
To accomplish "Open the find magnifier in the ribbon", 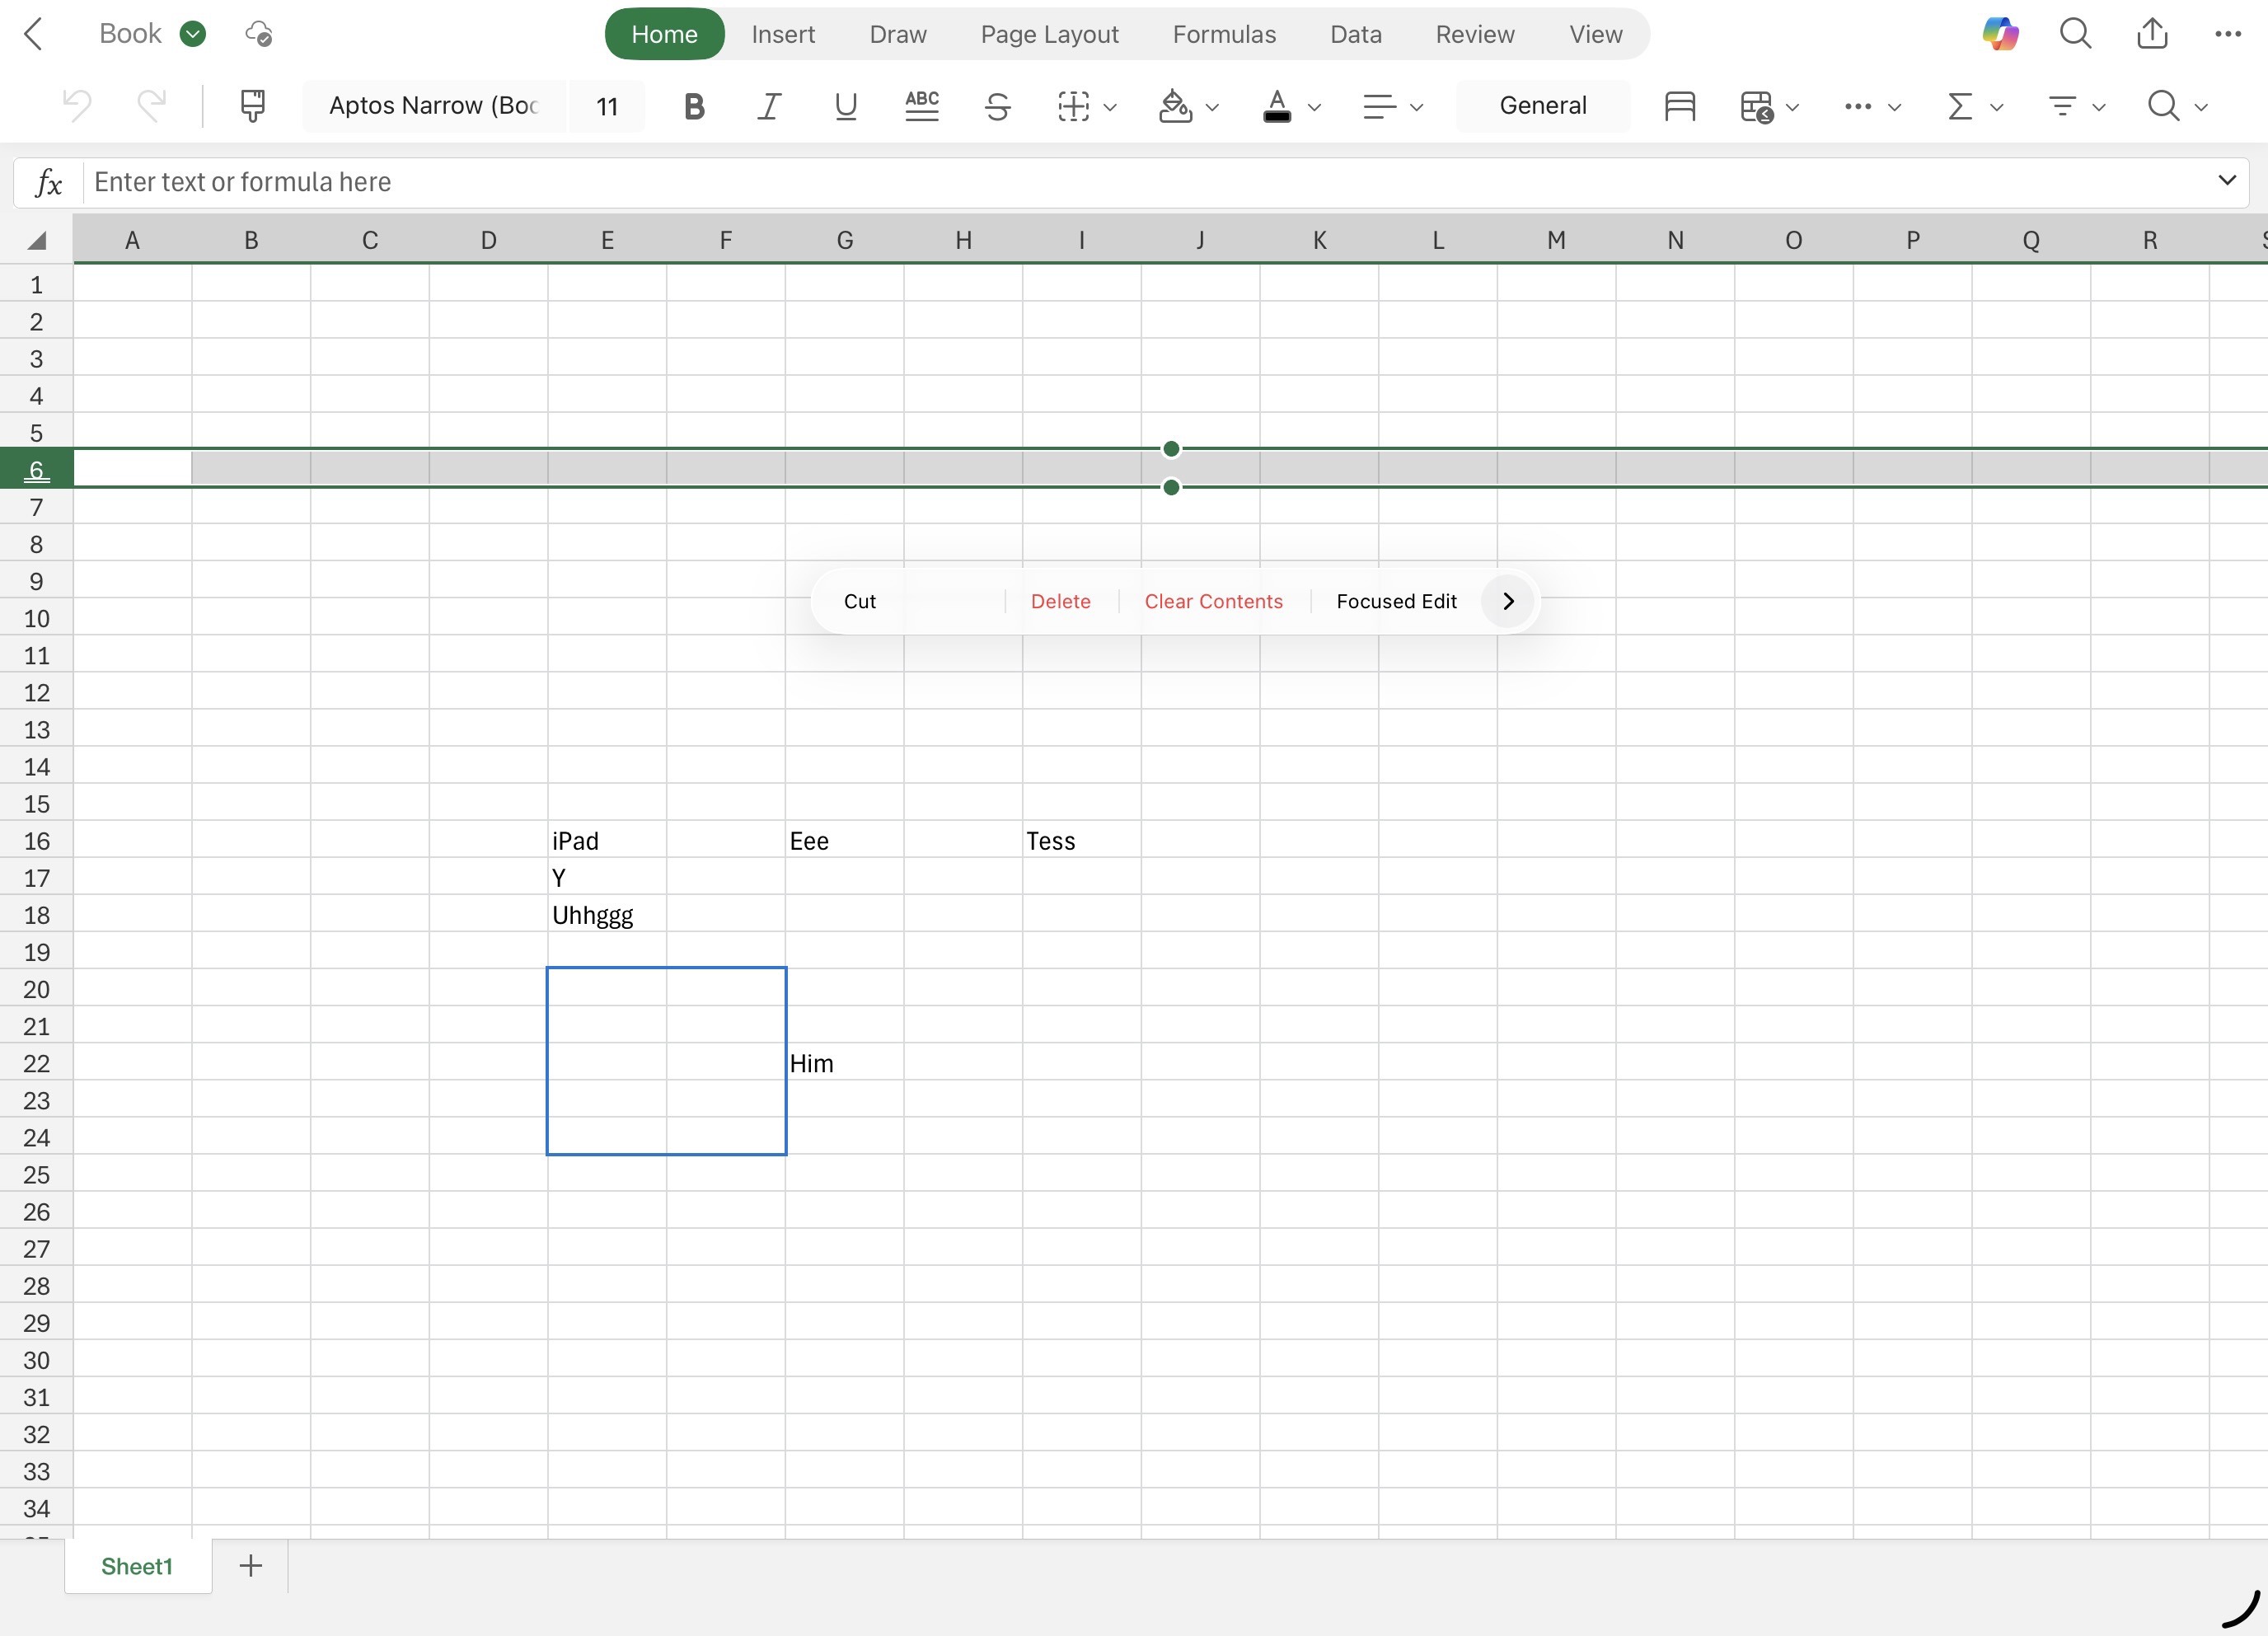I will pos(2163,106).
